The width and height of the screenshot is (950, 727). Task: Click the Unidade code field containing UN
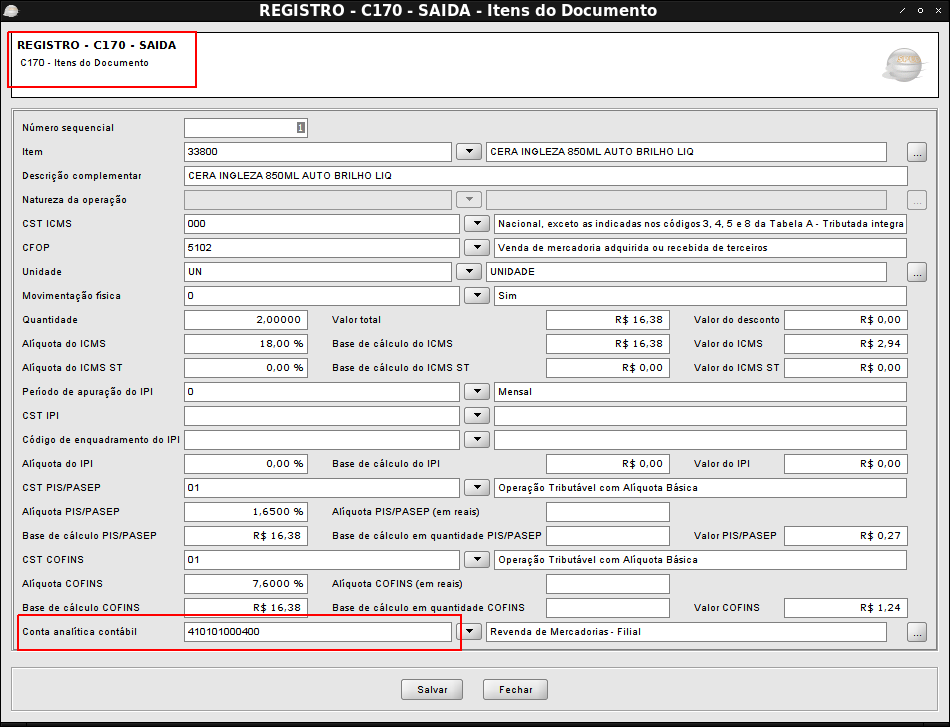318,271
